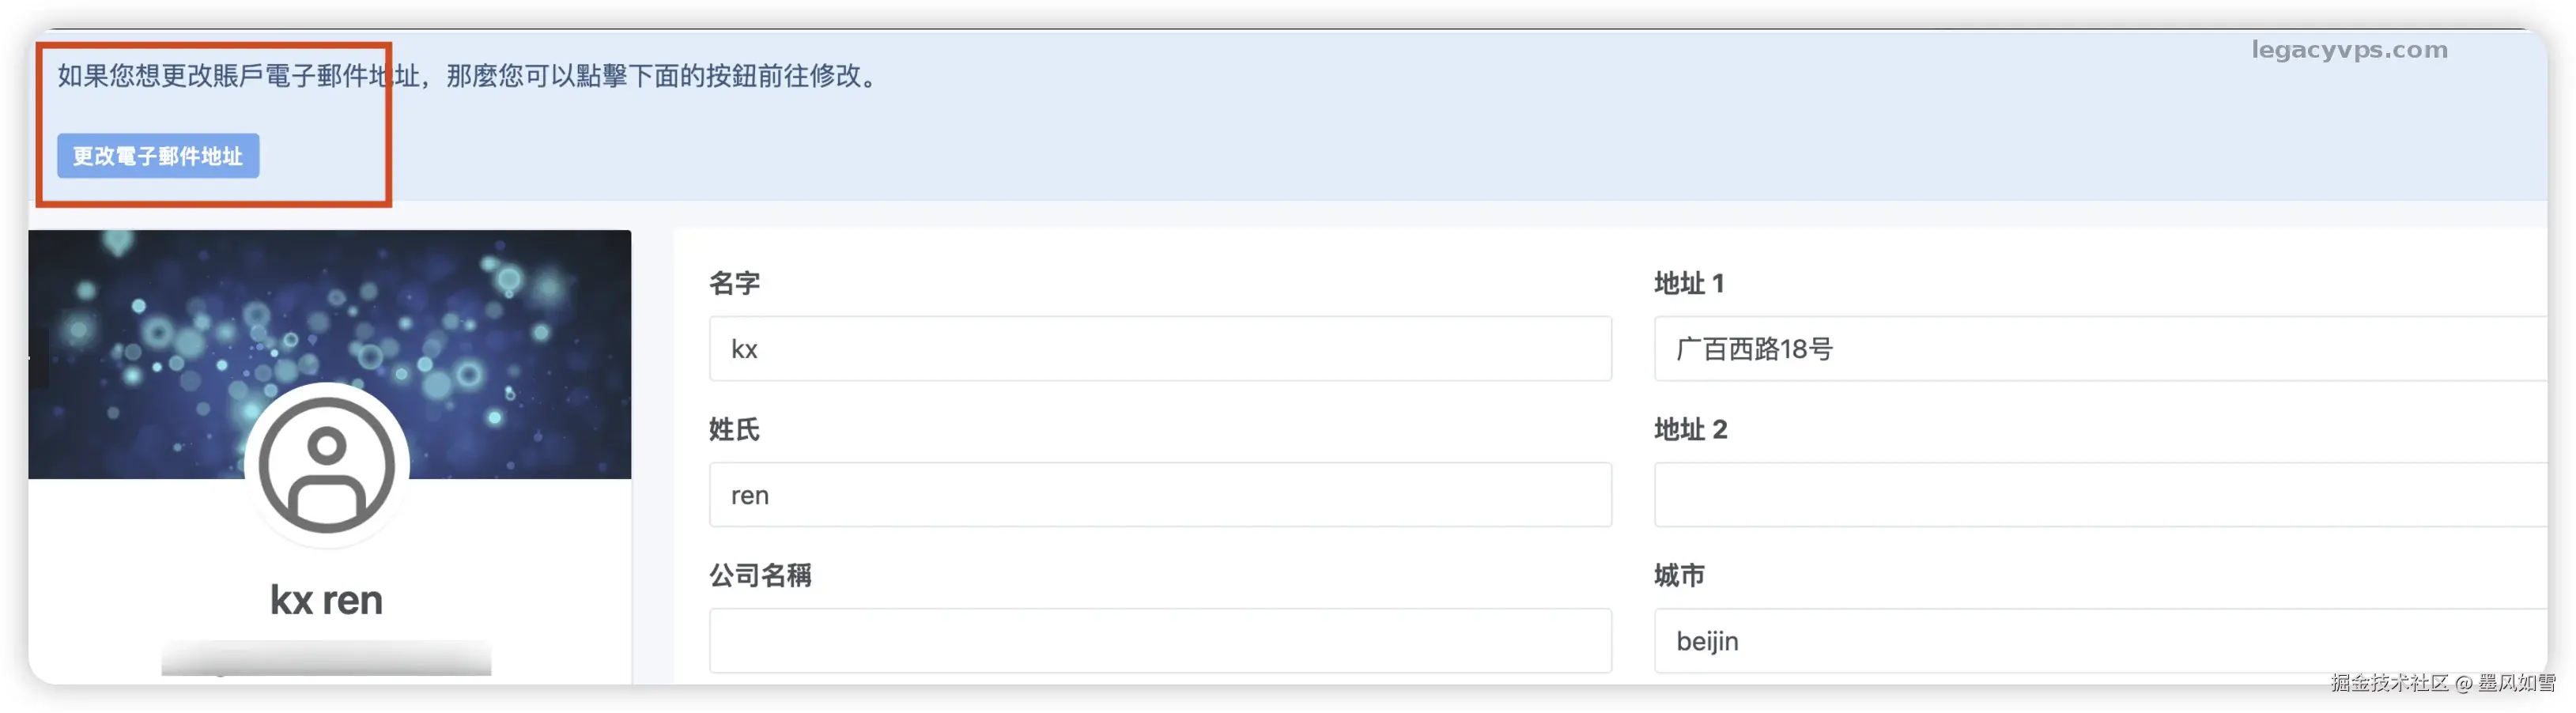Click the 姓氏 field label
The width and height of the screenshot is (2576, 713).
point(734,430)
